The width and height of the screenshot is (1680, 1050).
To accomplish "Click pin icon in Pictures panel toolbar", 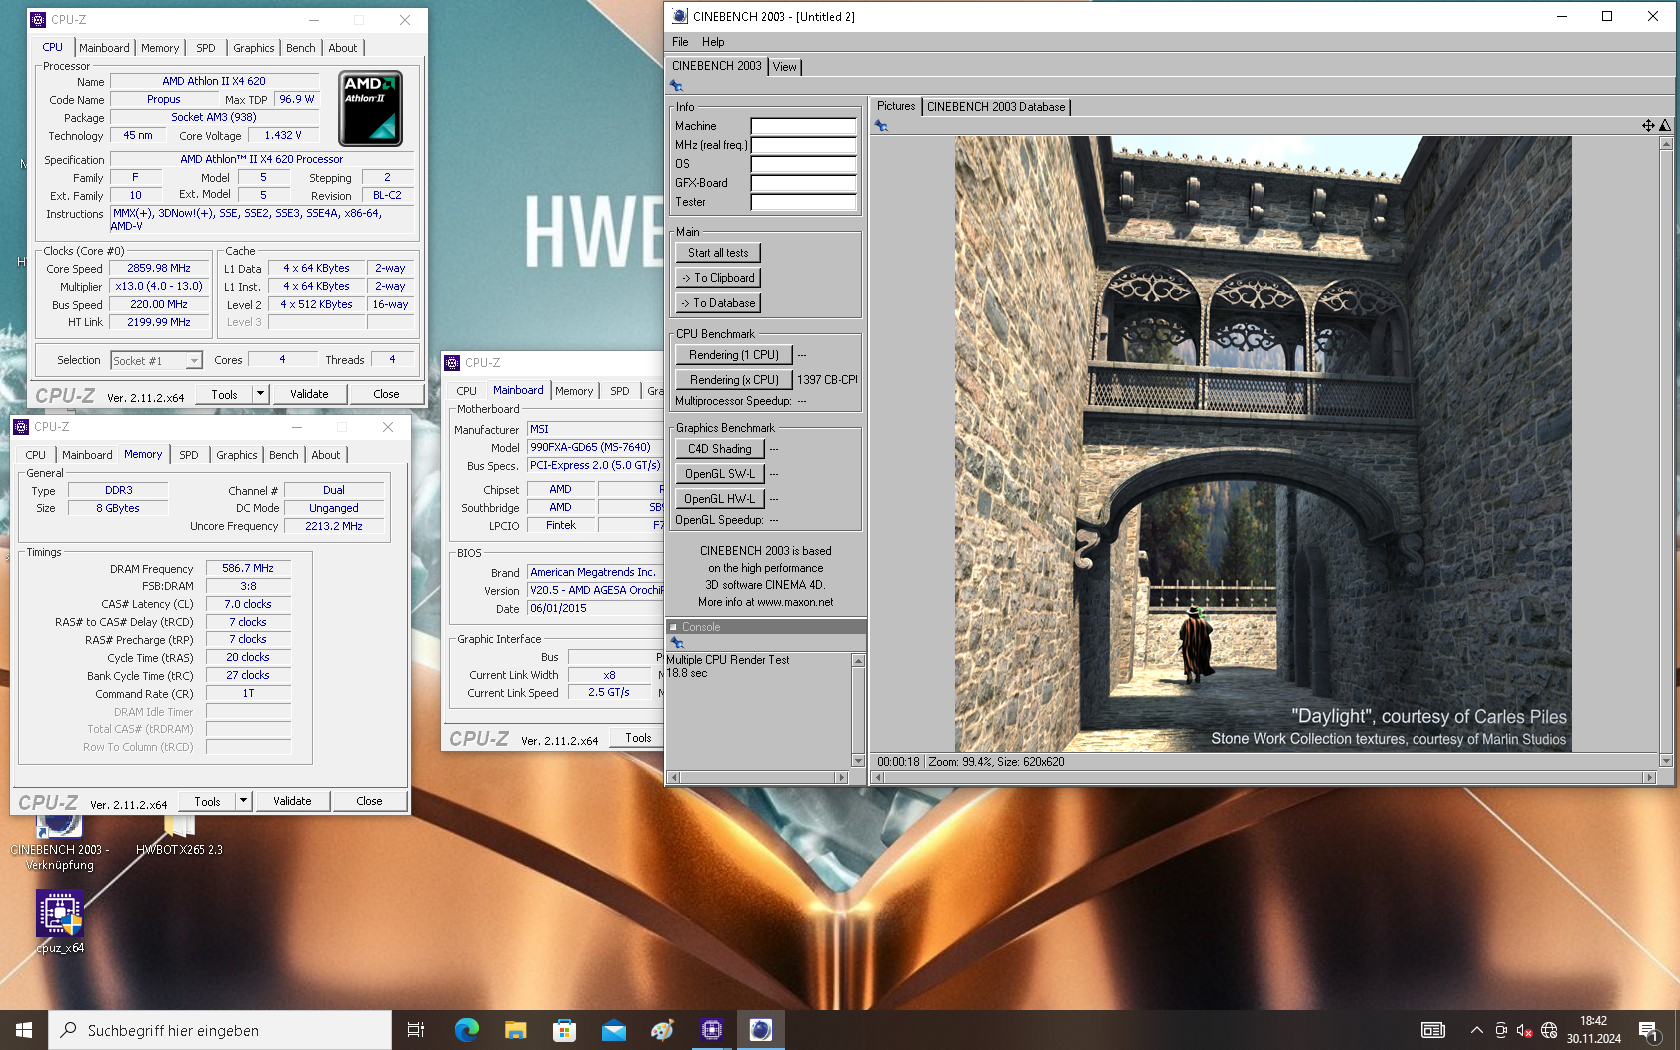I will (x=881, y=126).
